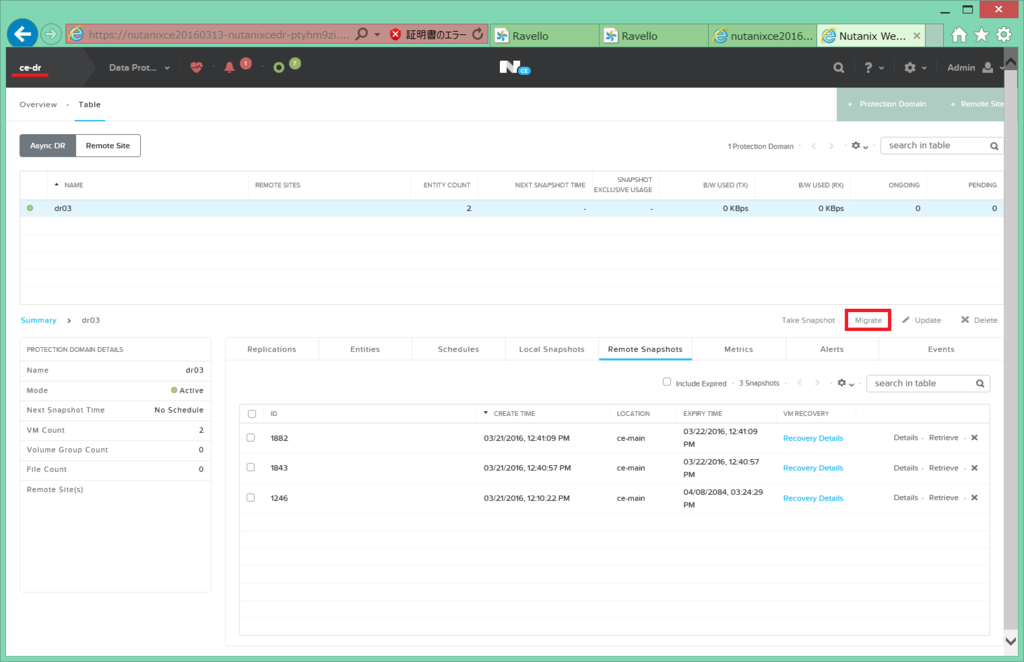Enable Include Expired checkbox
Viewport: 1024px width, 662px height.
pos(667,382)
